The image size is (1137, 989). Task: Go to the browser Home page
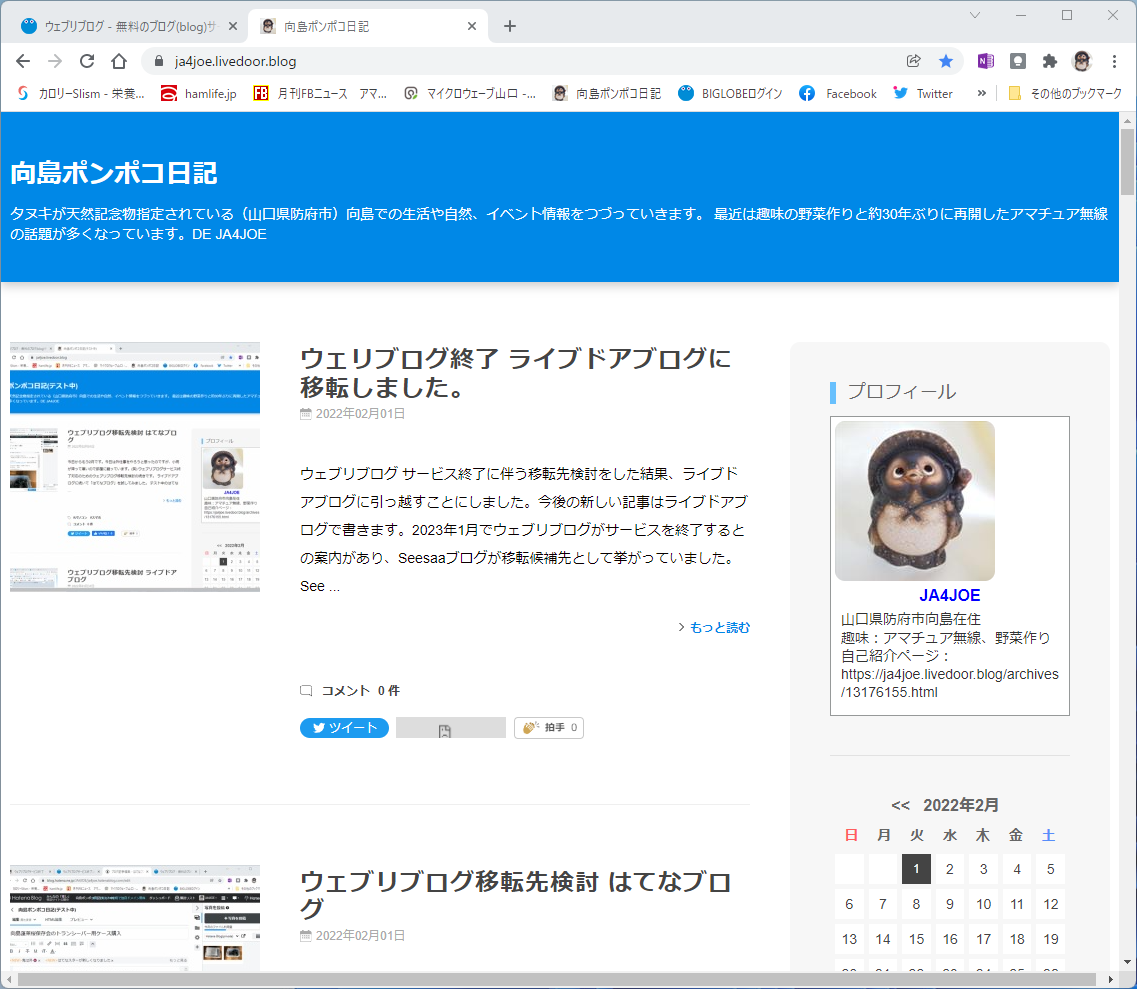[x=119, y=62]
